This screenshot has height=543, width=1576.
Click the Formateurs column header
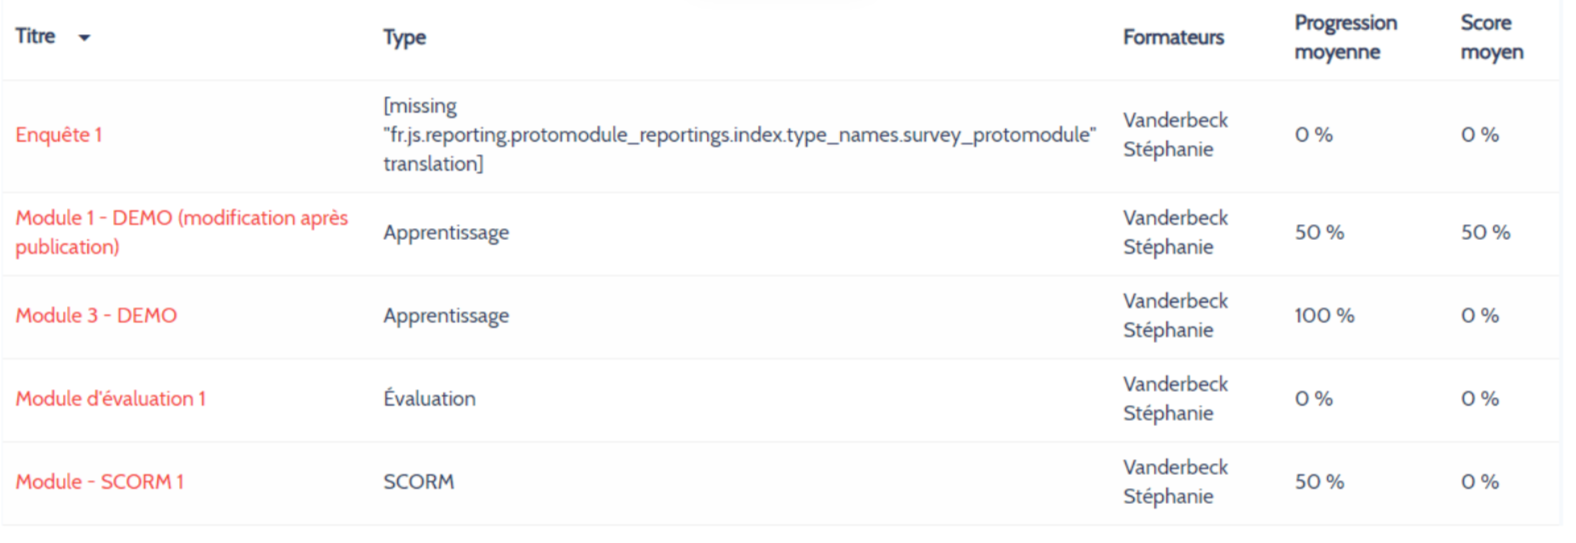tap(1174, 37)
